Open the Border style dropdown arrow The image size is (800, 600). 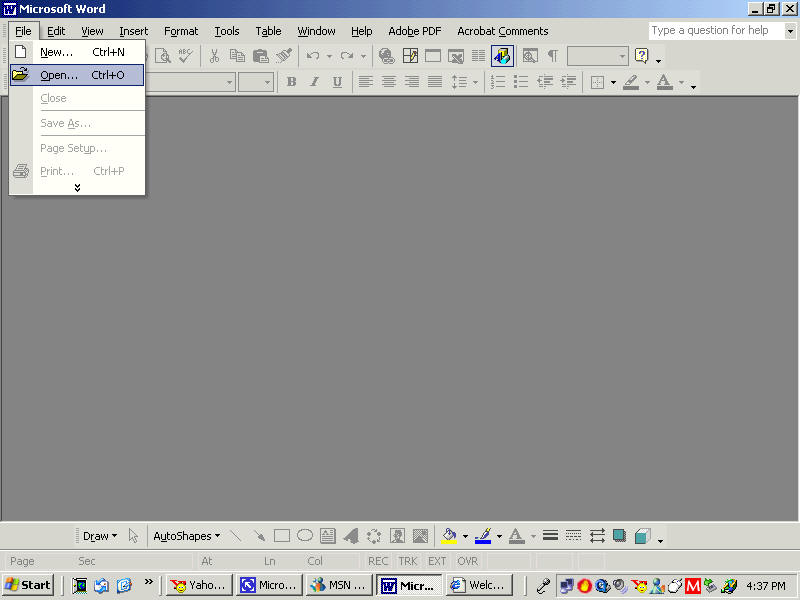pyautogui.click(x=613, y=82)
